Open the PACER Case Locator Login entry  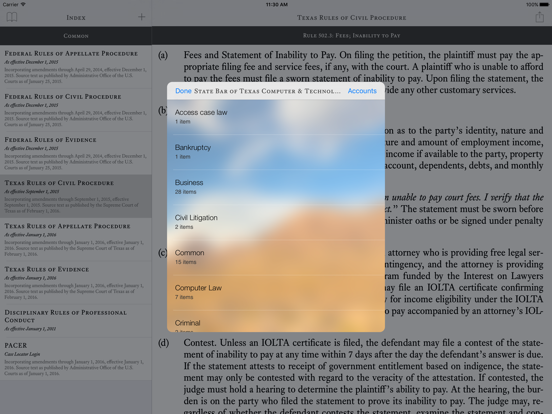point(76,359)
